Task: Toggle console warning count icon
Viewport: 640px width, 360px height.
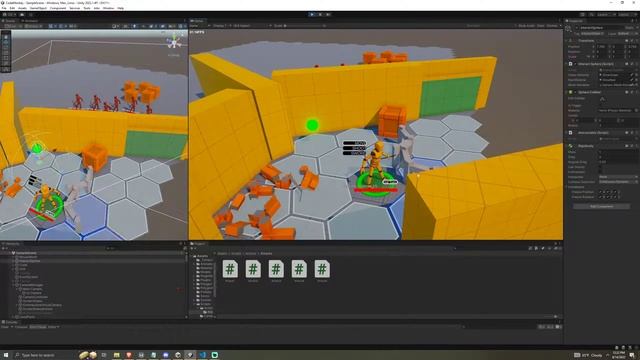Action: (x=550, y=327)
